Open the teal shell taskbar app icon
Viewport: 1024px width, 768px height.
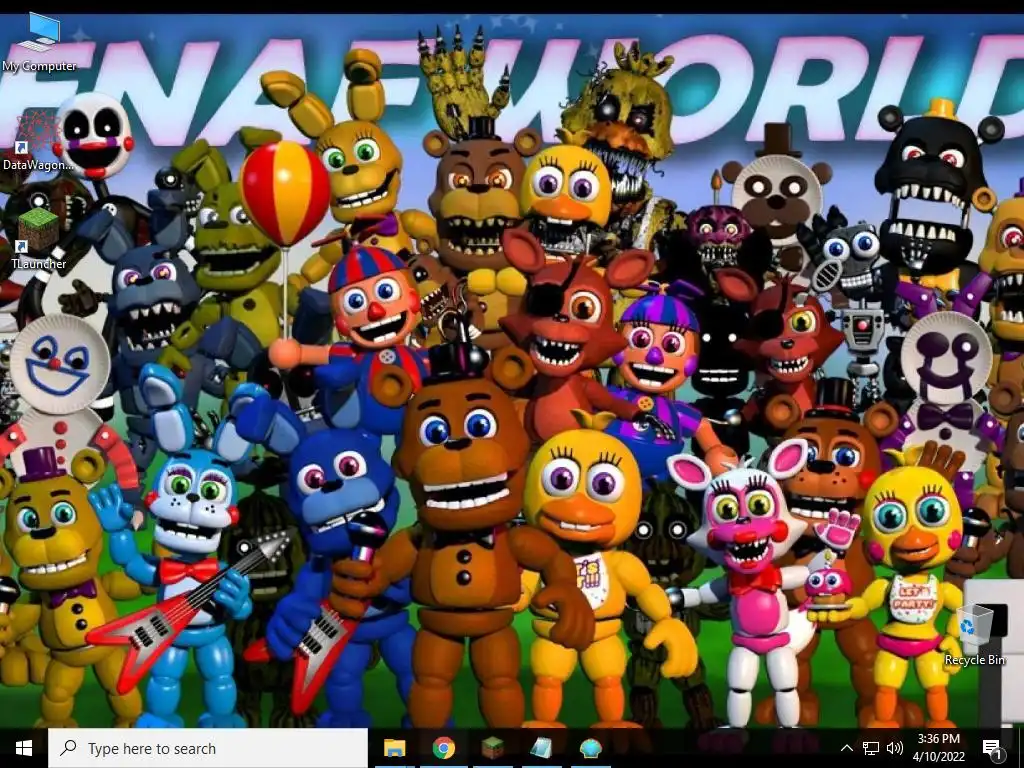tap(590, 748)
